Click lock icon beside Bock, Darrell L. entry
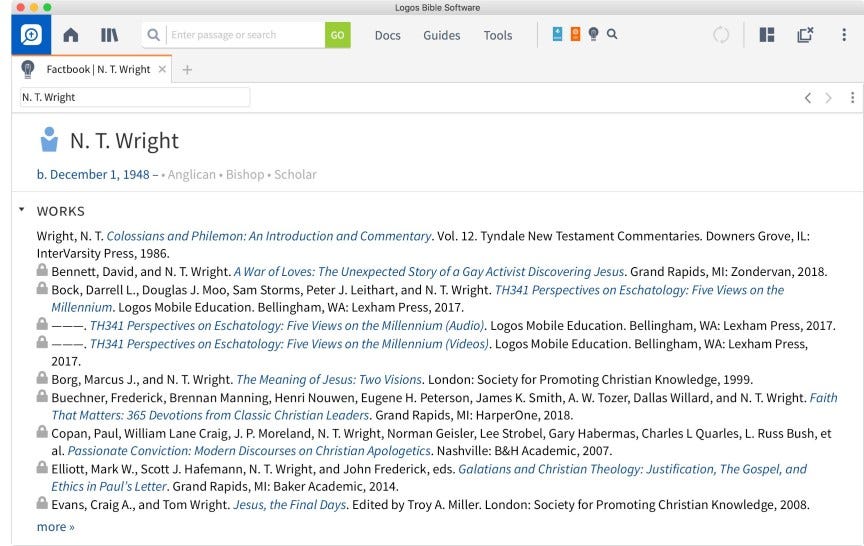 click(x=42, y=288)
